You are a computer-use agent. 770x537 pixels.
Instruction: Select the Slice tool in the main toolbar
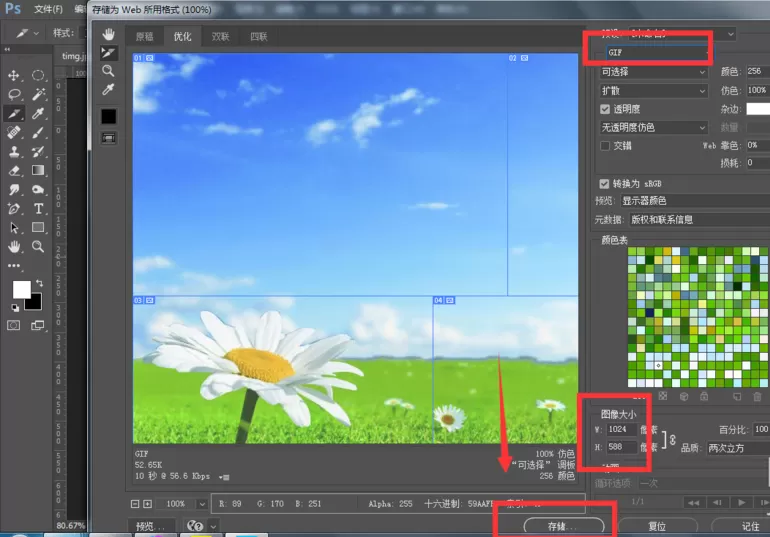click(x=14, y=113)
